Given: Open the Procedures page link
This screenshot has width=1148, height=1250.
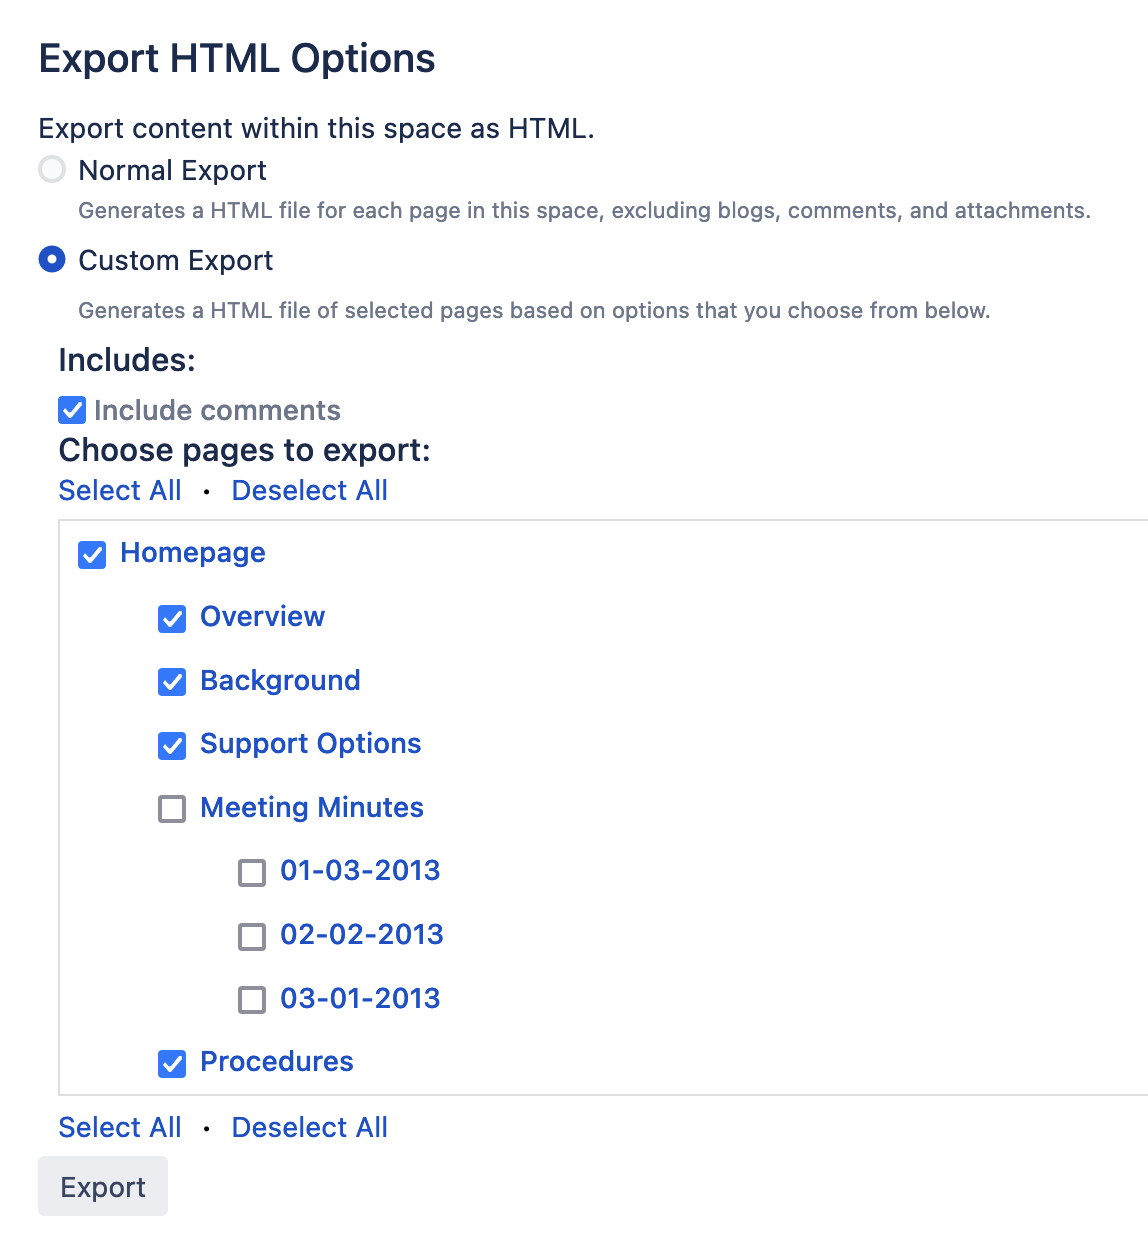Looking at the screenshot, I should coord(277,1061).
